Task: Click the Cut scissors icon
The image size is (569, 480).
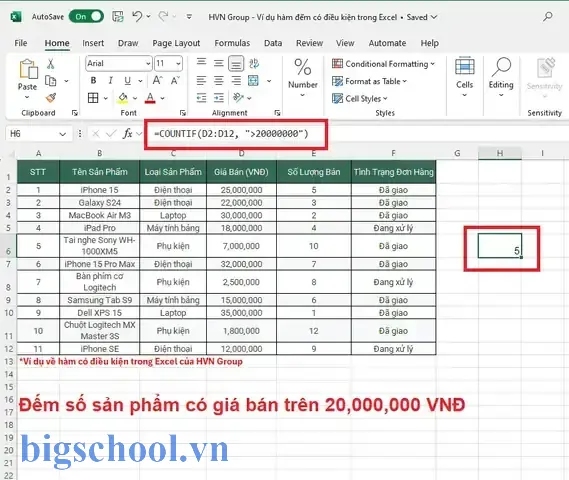Action: pos(50,64)
